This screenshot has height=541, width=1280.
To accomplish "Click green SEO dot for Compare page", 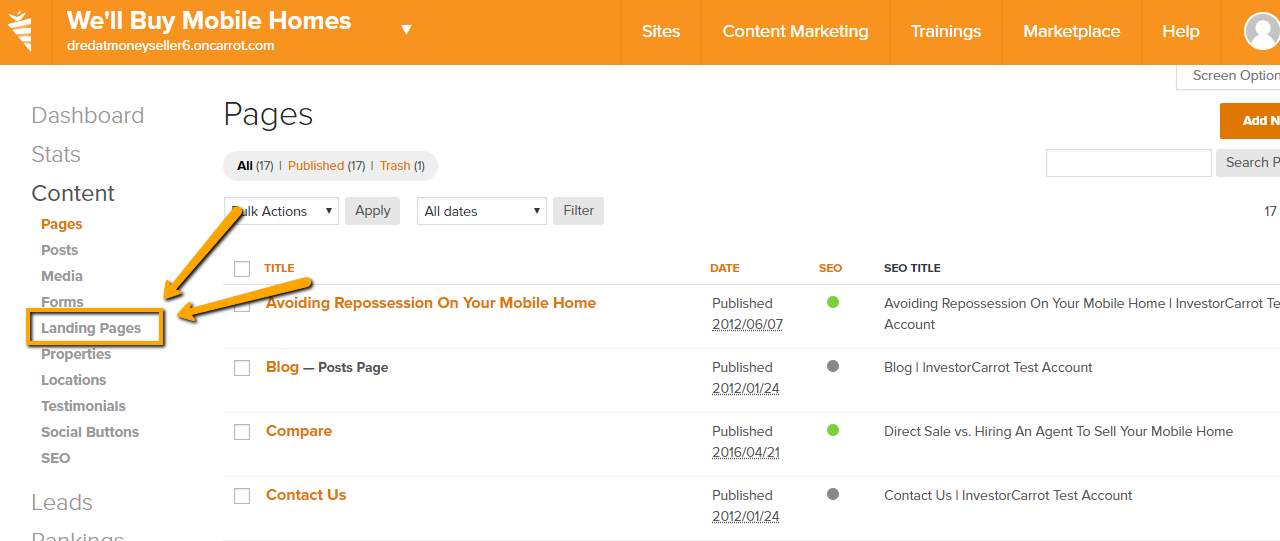I will [x=833, y=430].
